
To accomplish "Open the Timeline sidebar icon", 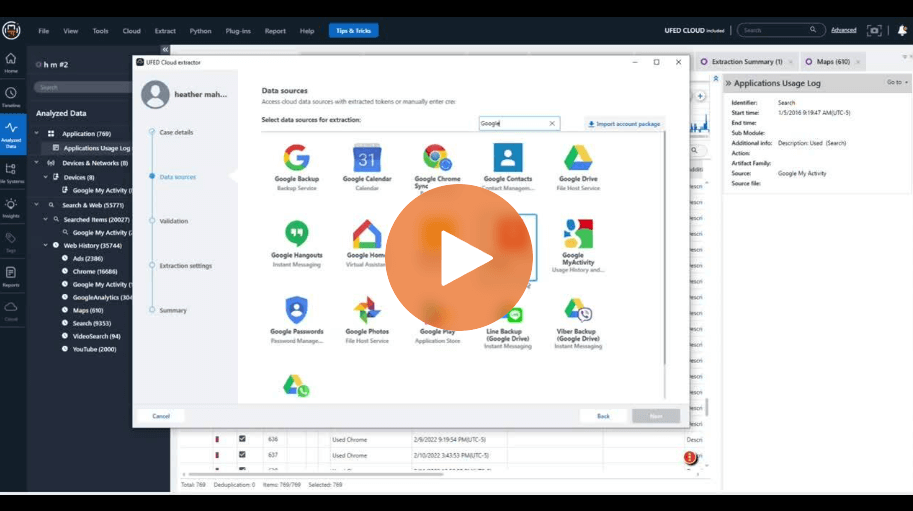I will coord(11,97).
